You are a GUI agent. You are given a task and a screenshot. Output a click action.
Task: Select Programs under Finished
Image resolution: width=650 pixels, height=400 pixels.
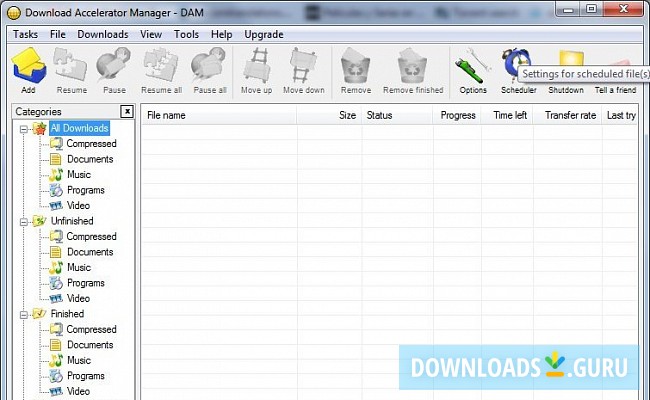click(x=86, y=376)
